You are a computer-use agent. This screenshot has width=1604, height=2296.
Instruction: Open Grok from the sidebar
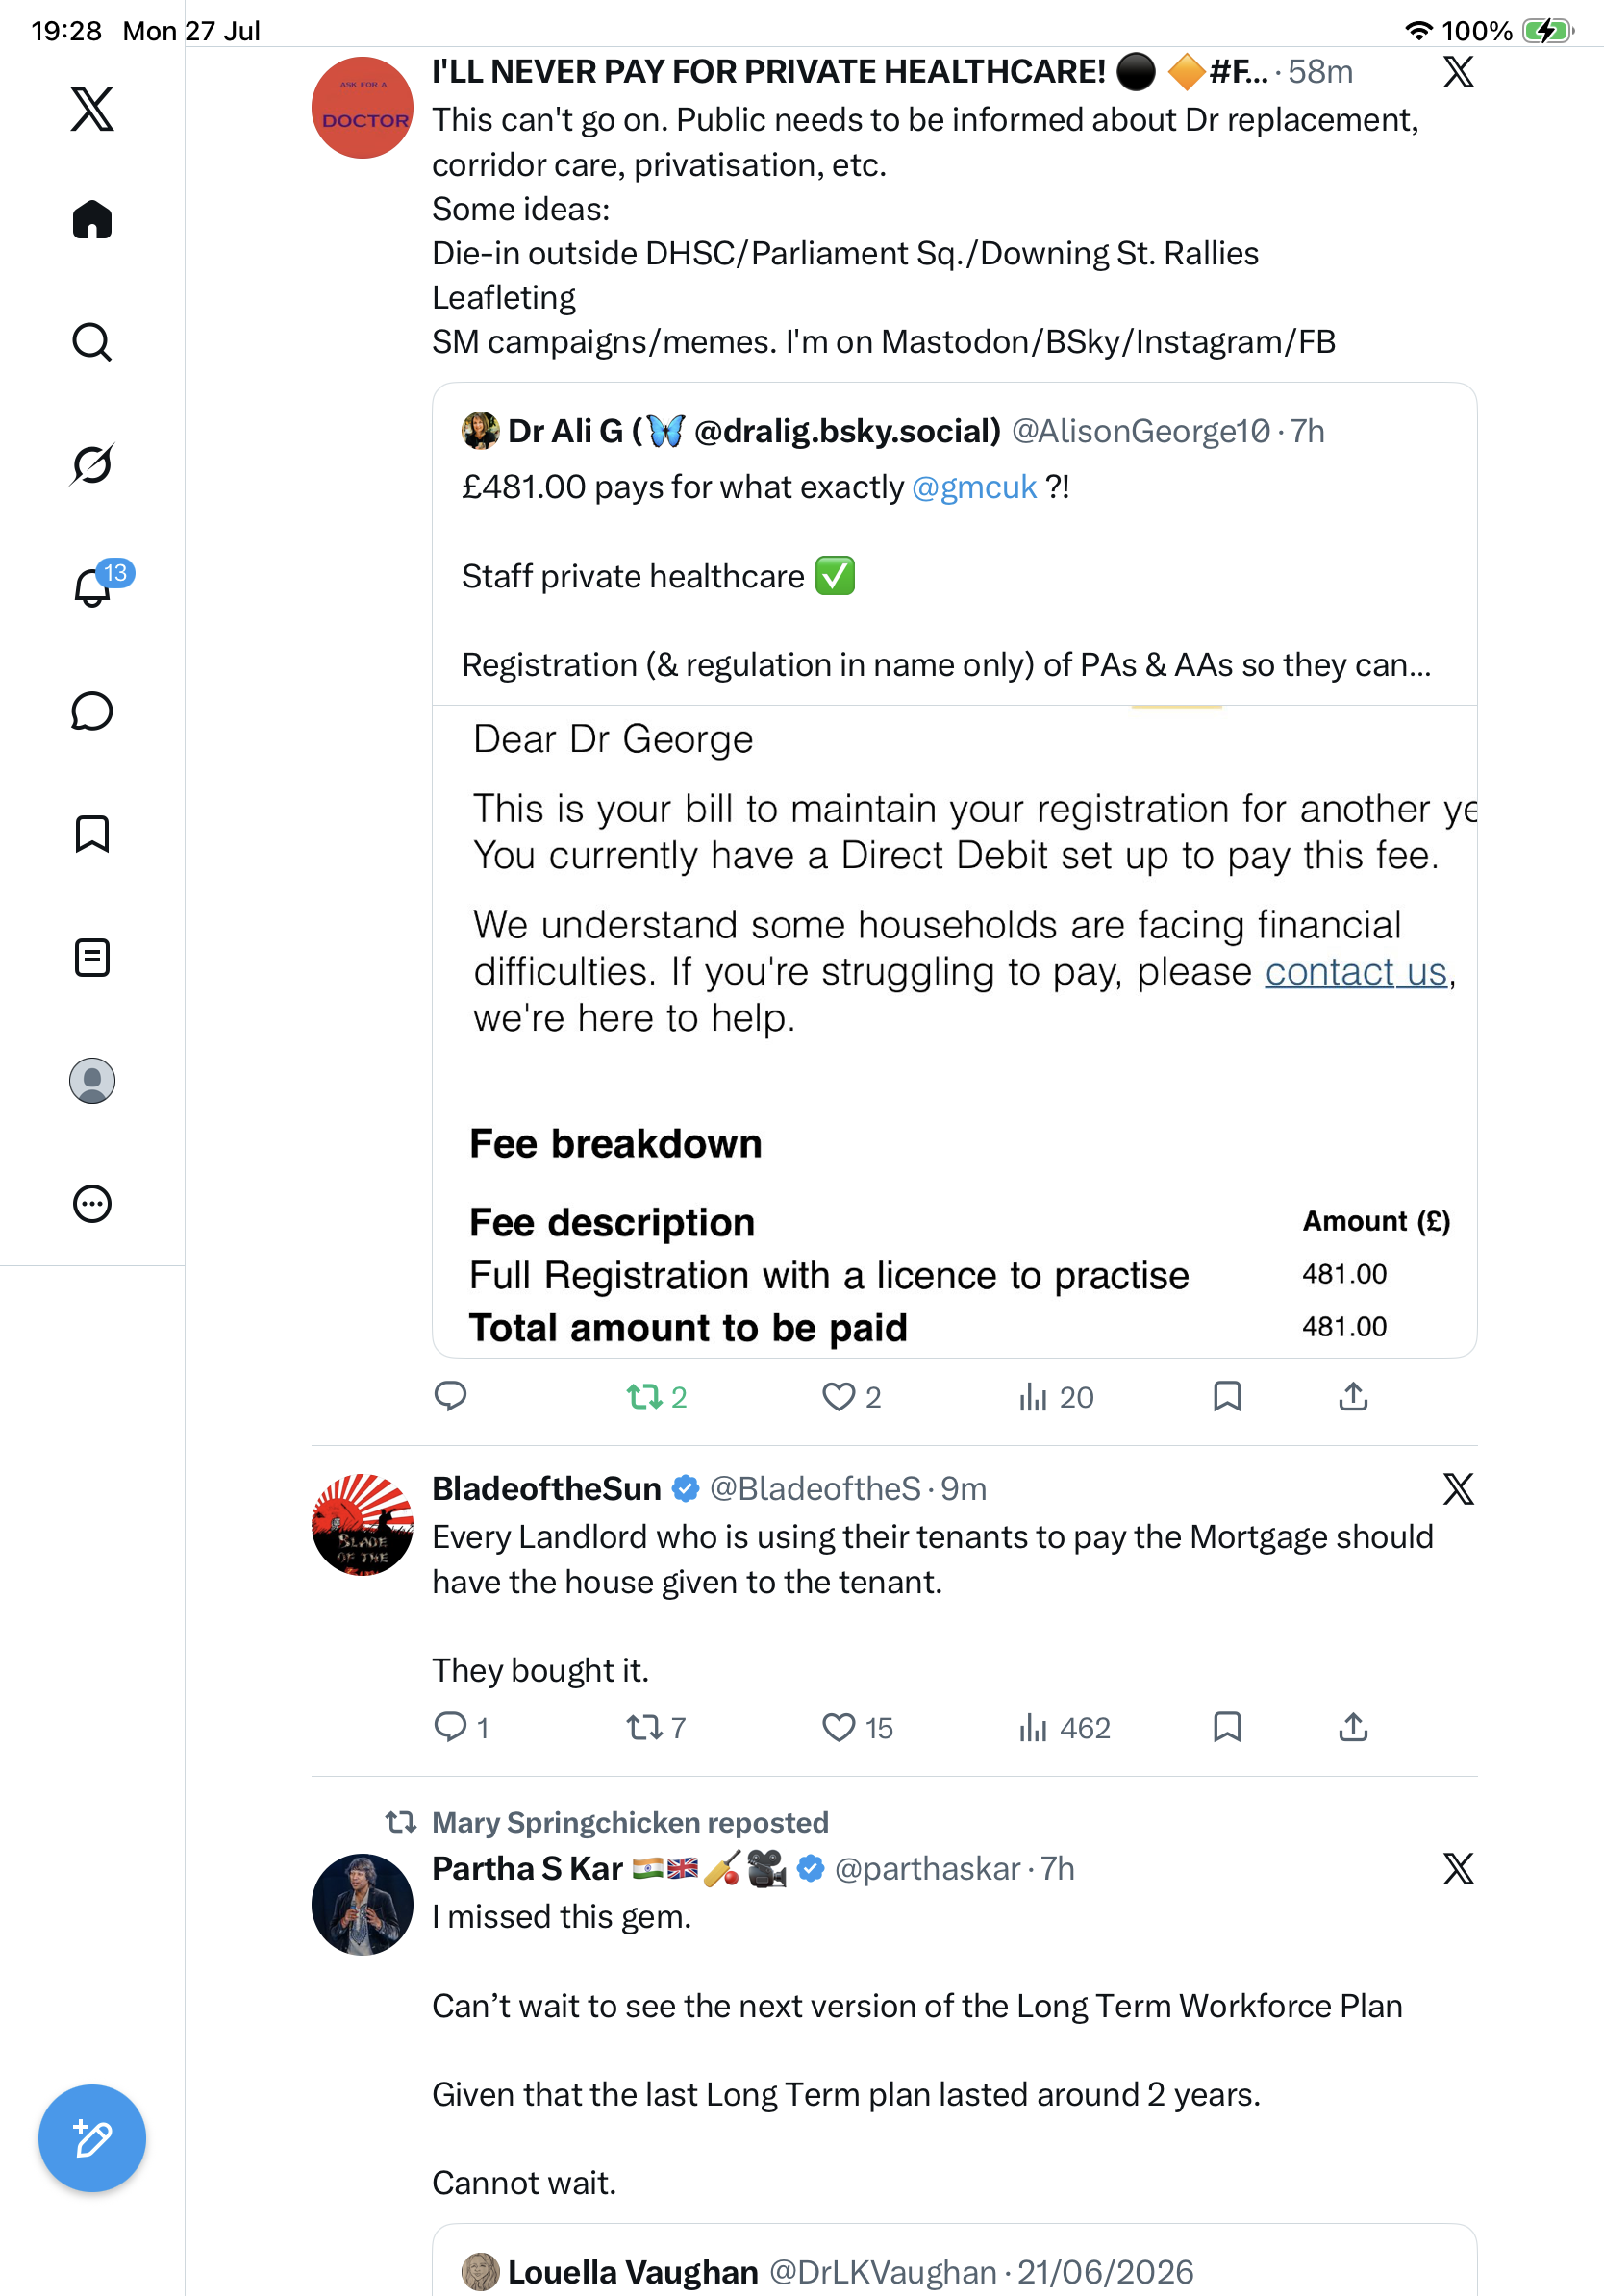coord(92,464)
